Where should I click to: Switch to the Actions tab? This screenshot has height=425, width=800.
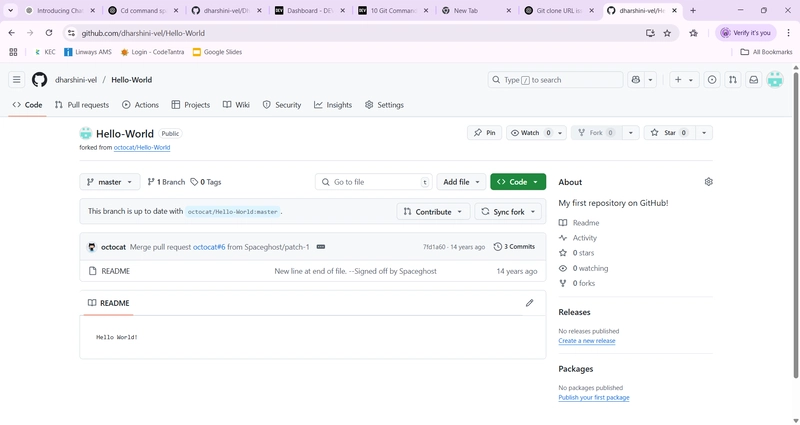point(140,105)
